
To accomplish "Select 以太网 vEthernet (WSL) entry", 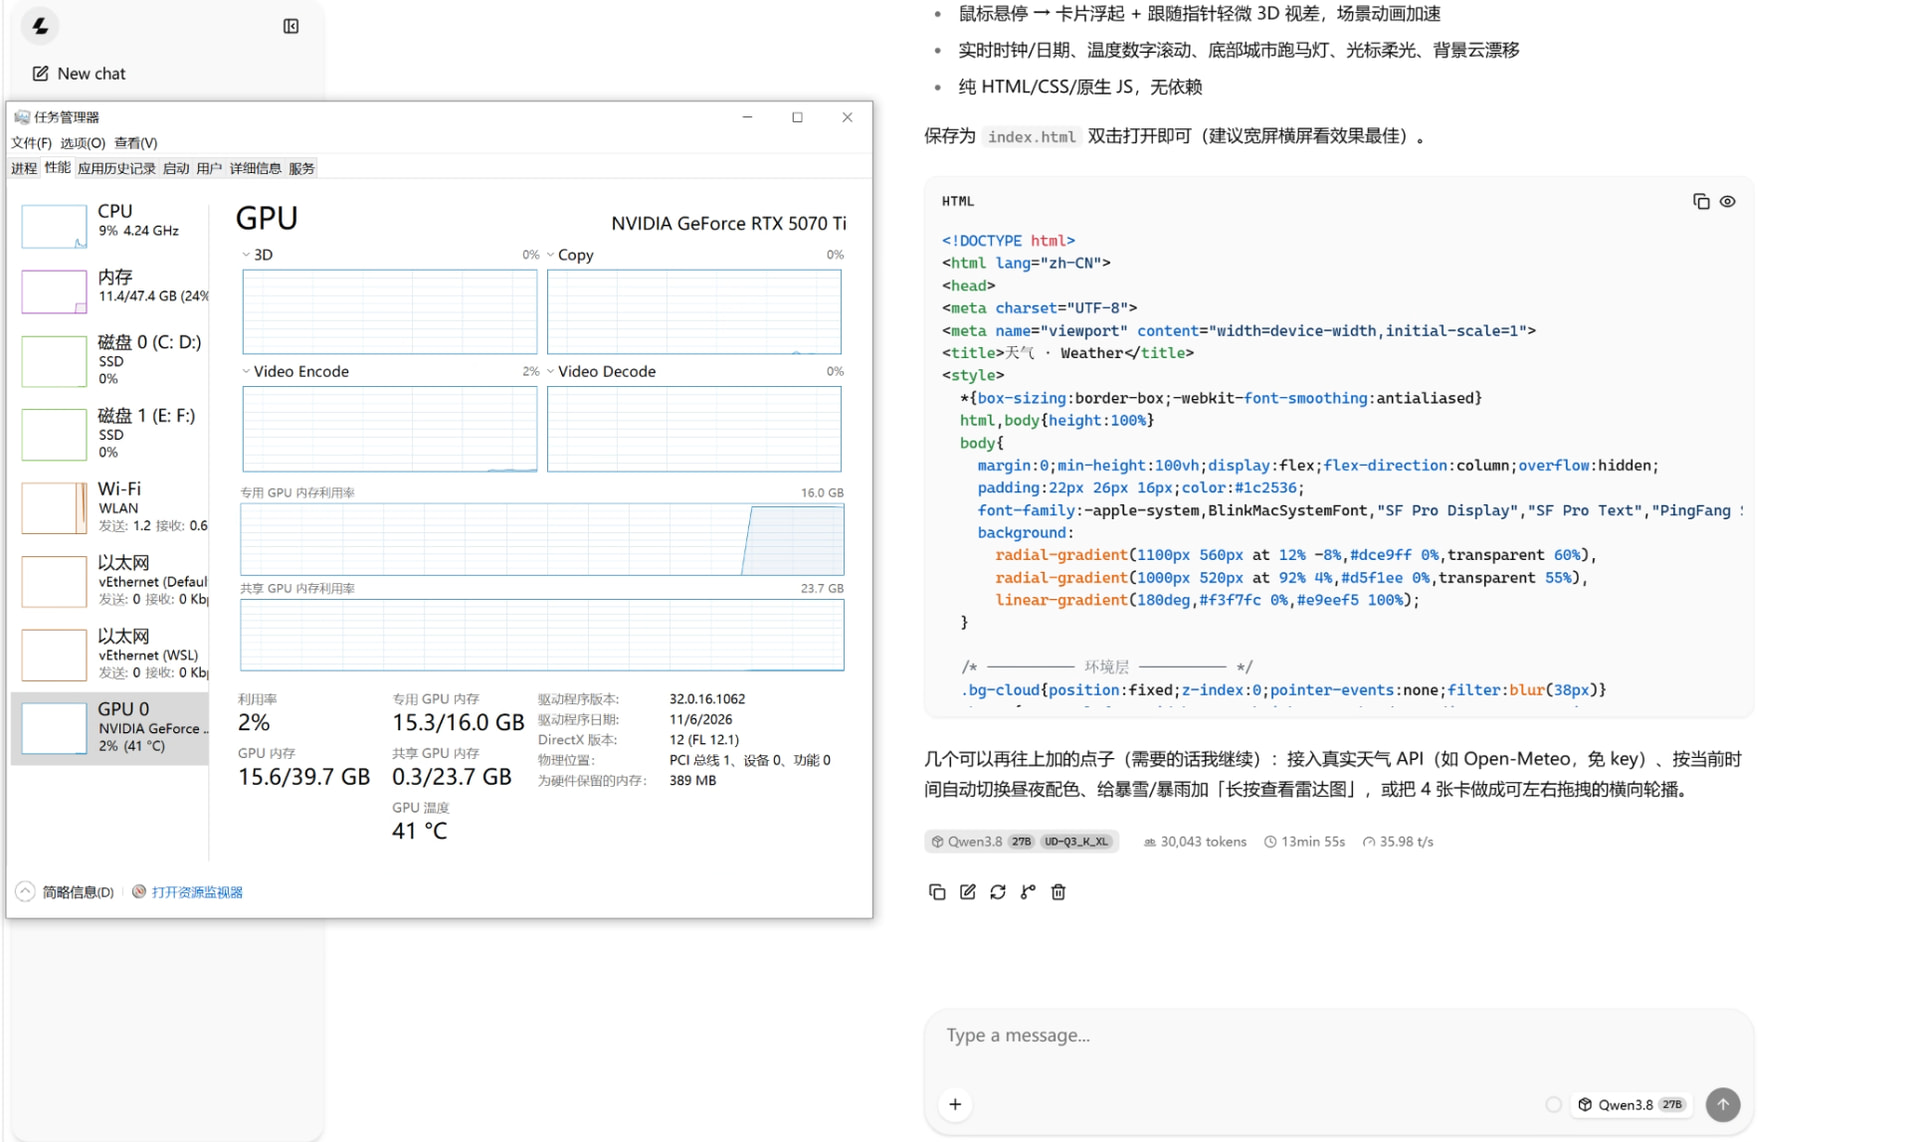I will (x=110, y=654).
